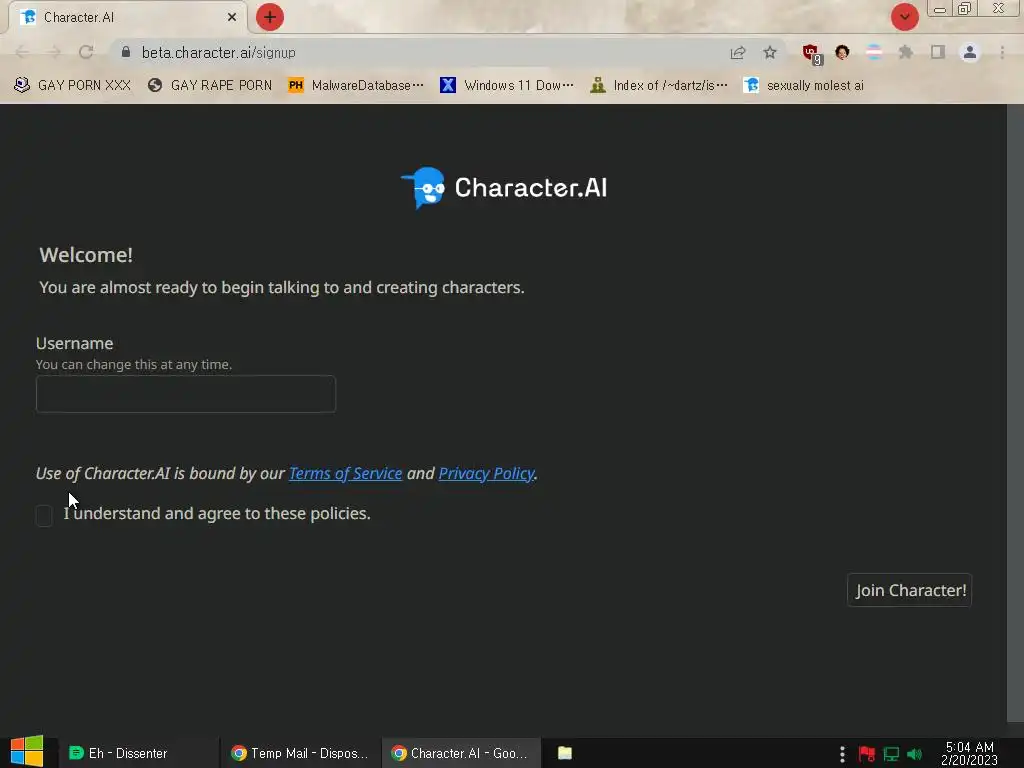Open the Index of /~dartz/is bookmark

pyautogui.click(x=659, y=86)
